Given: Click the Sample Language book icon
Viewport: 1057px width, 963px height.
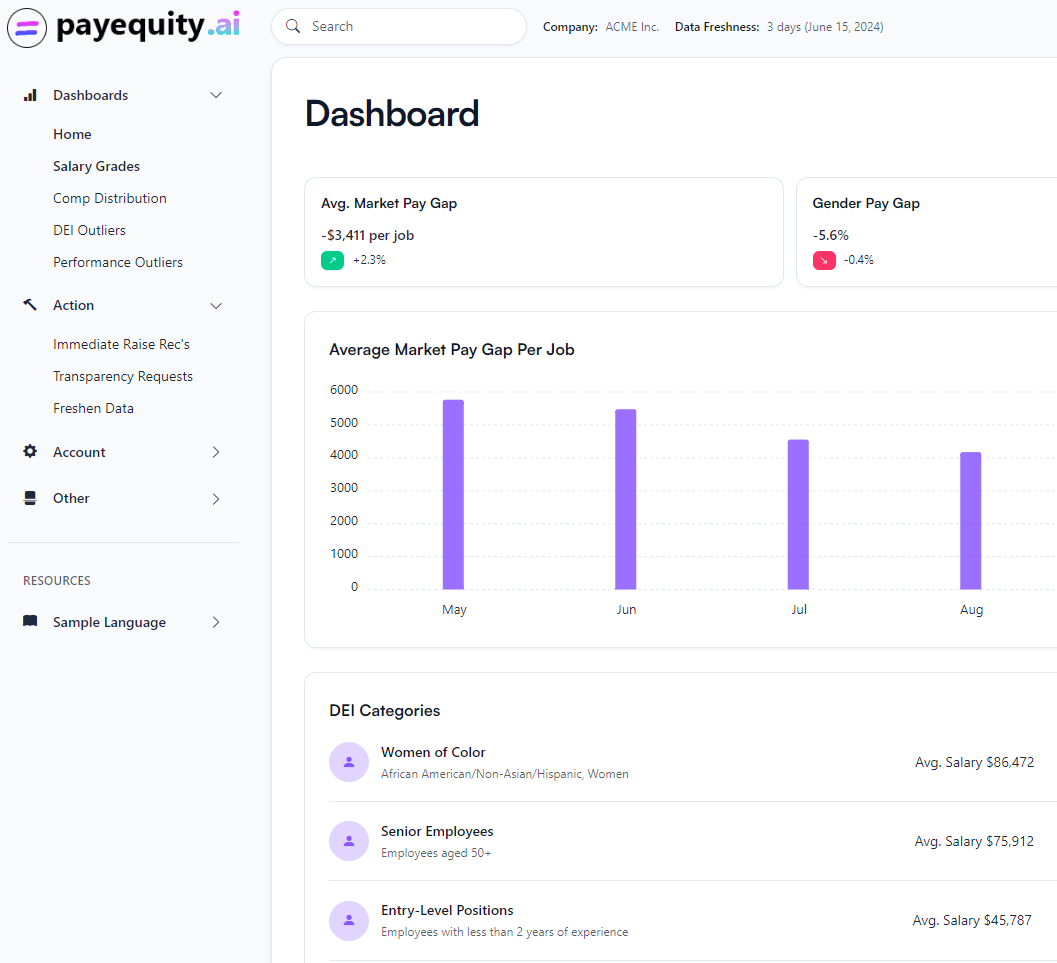Looking at the screenshot, I should click(31, 621).
